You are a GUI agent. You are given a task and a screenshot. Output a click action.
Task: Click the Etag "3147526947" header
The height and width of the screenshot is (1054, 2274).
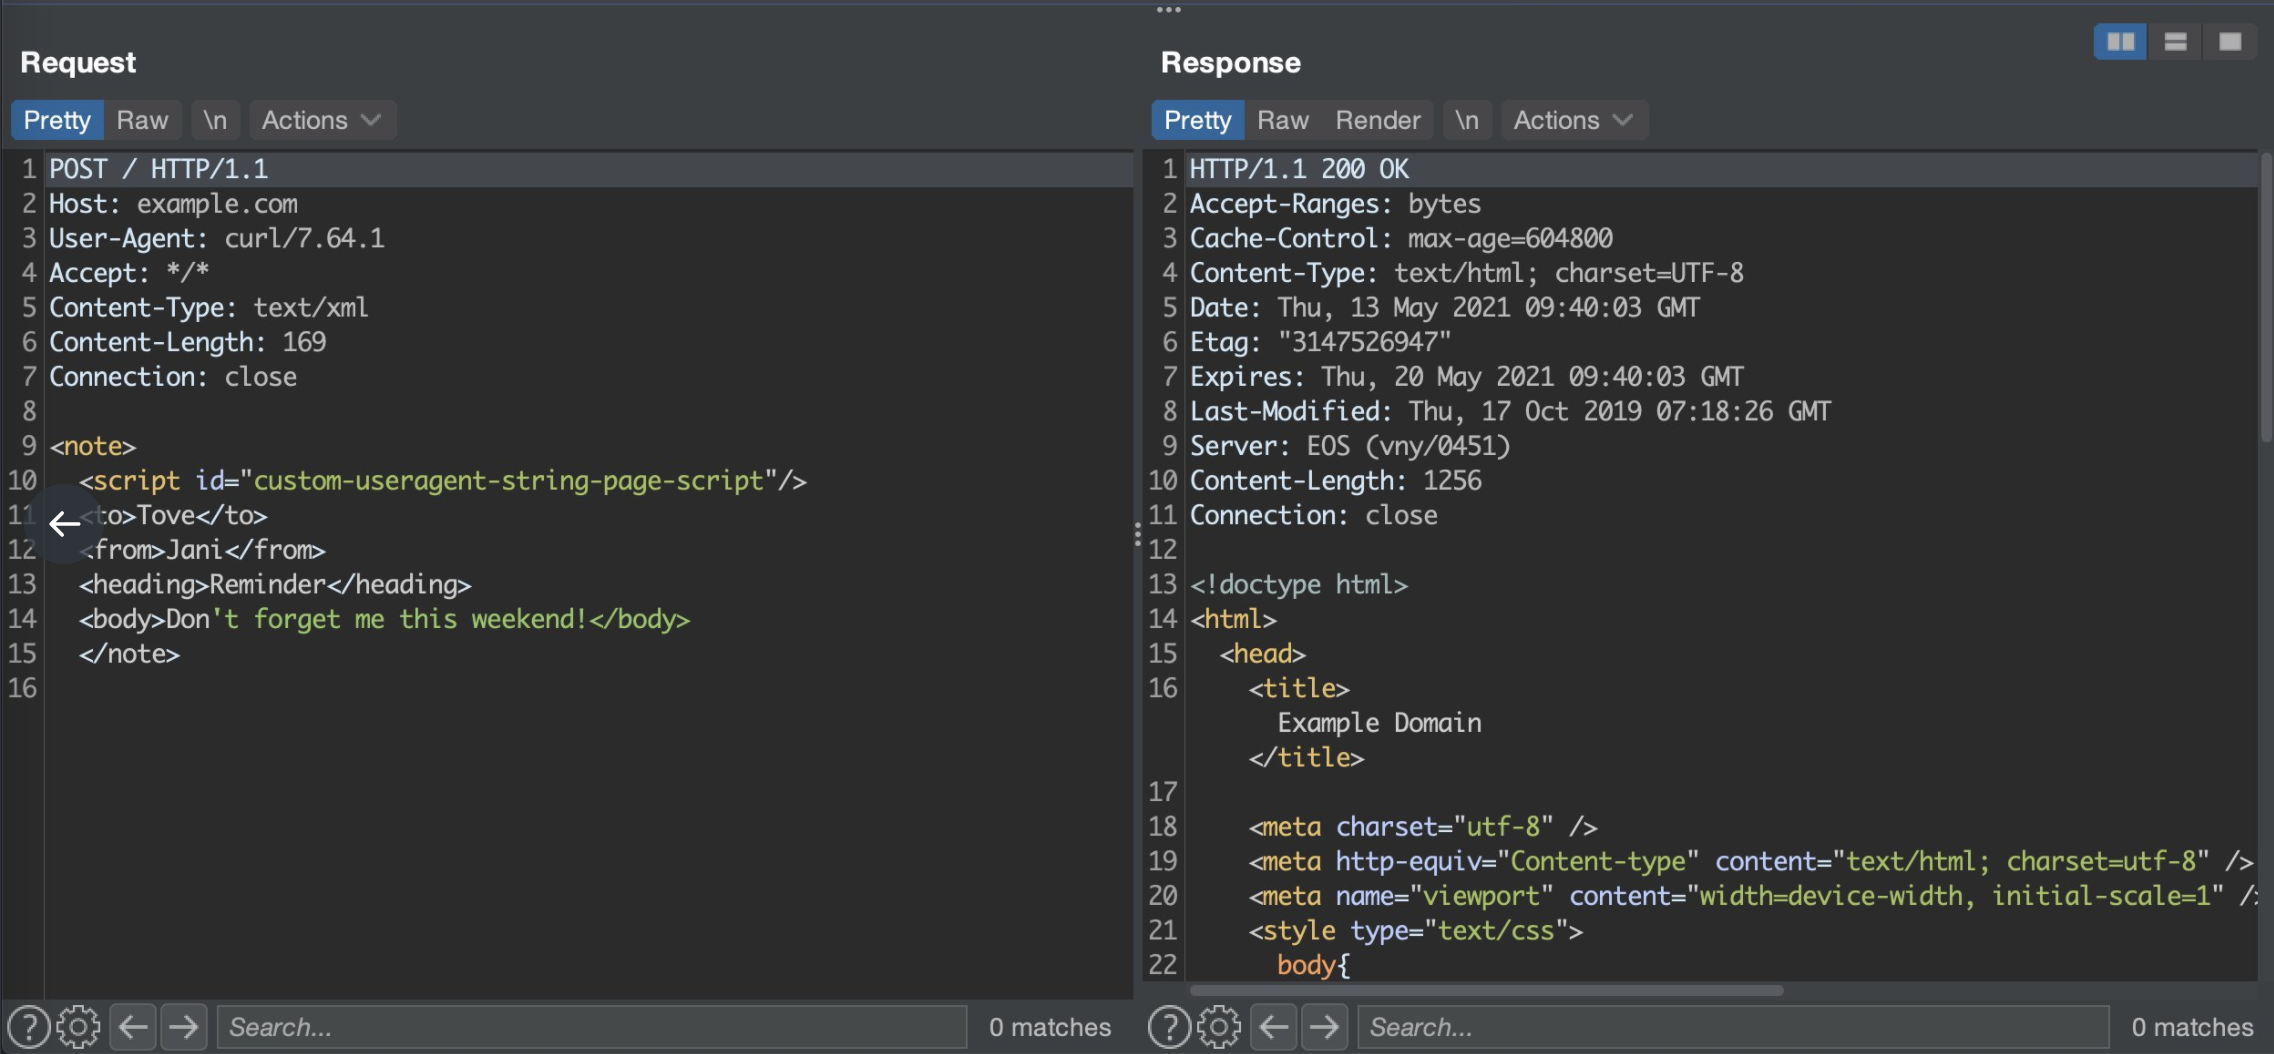1321,342
